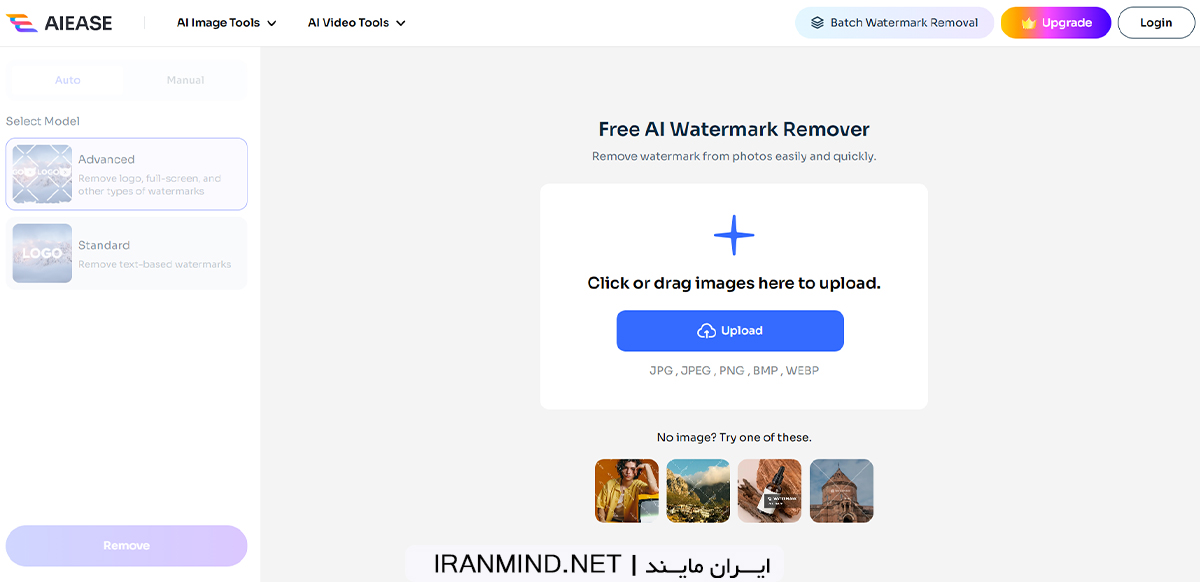
Task: Click the Remove button
Action: (126, 546)
